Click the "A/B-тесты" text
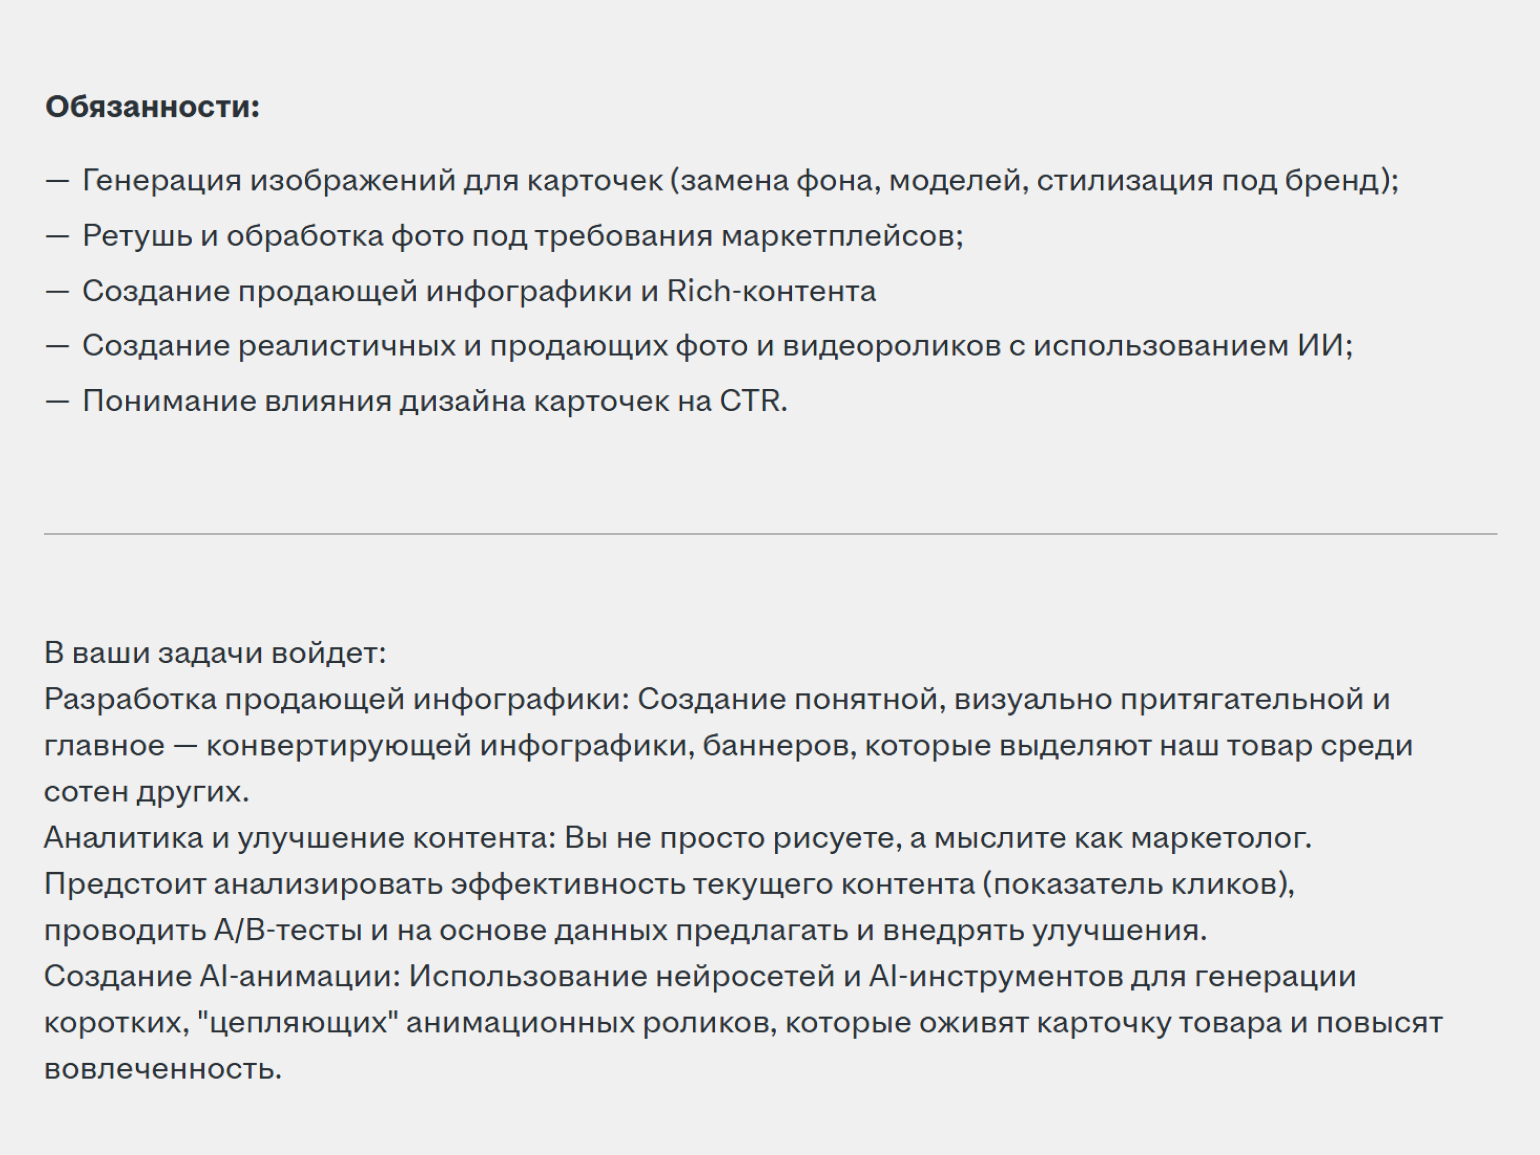 [x=288, y=930]
